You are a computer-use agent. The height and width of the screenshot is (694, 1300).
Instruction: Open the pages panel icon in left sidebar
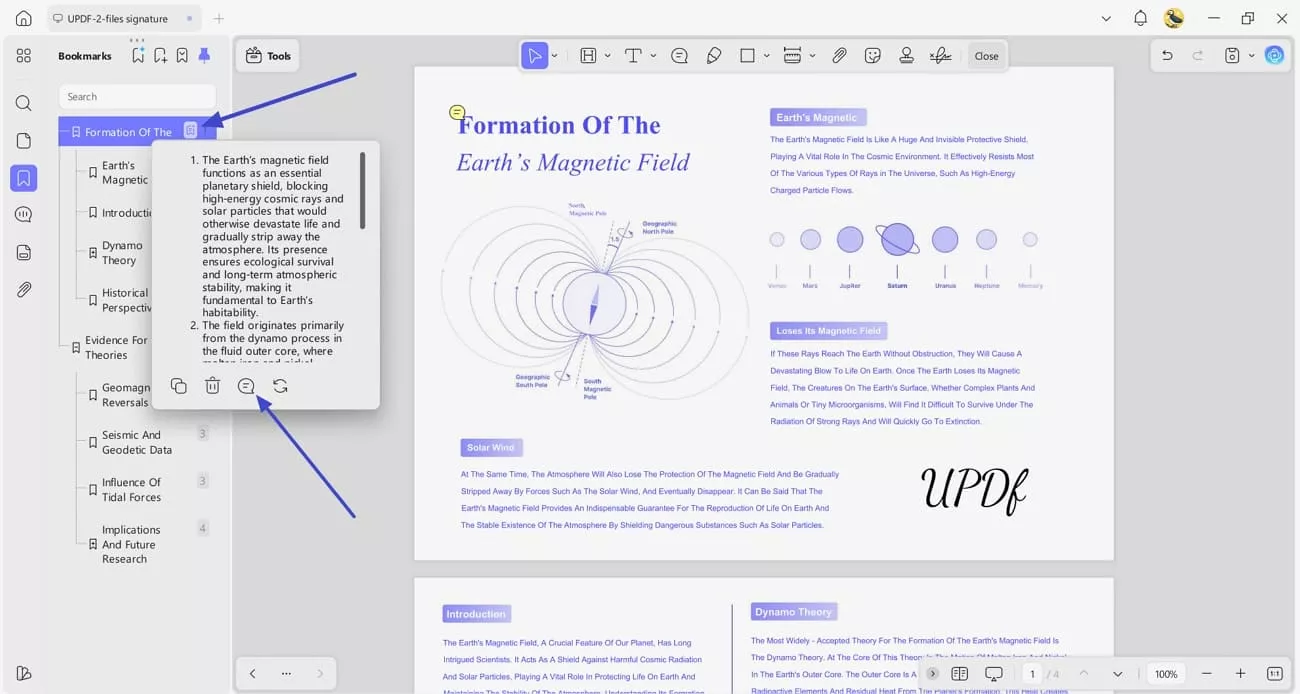23,141
